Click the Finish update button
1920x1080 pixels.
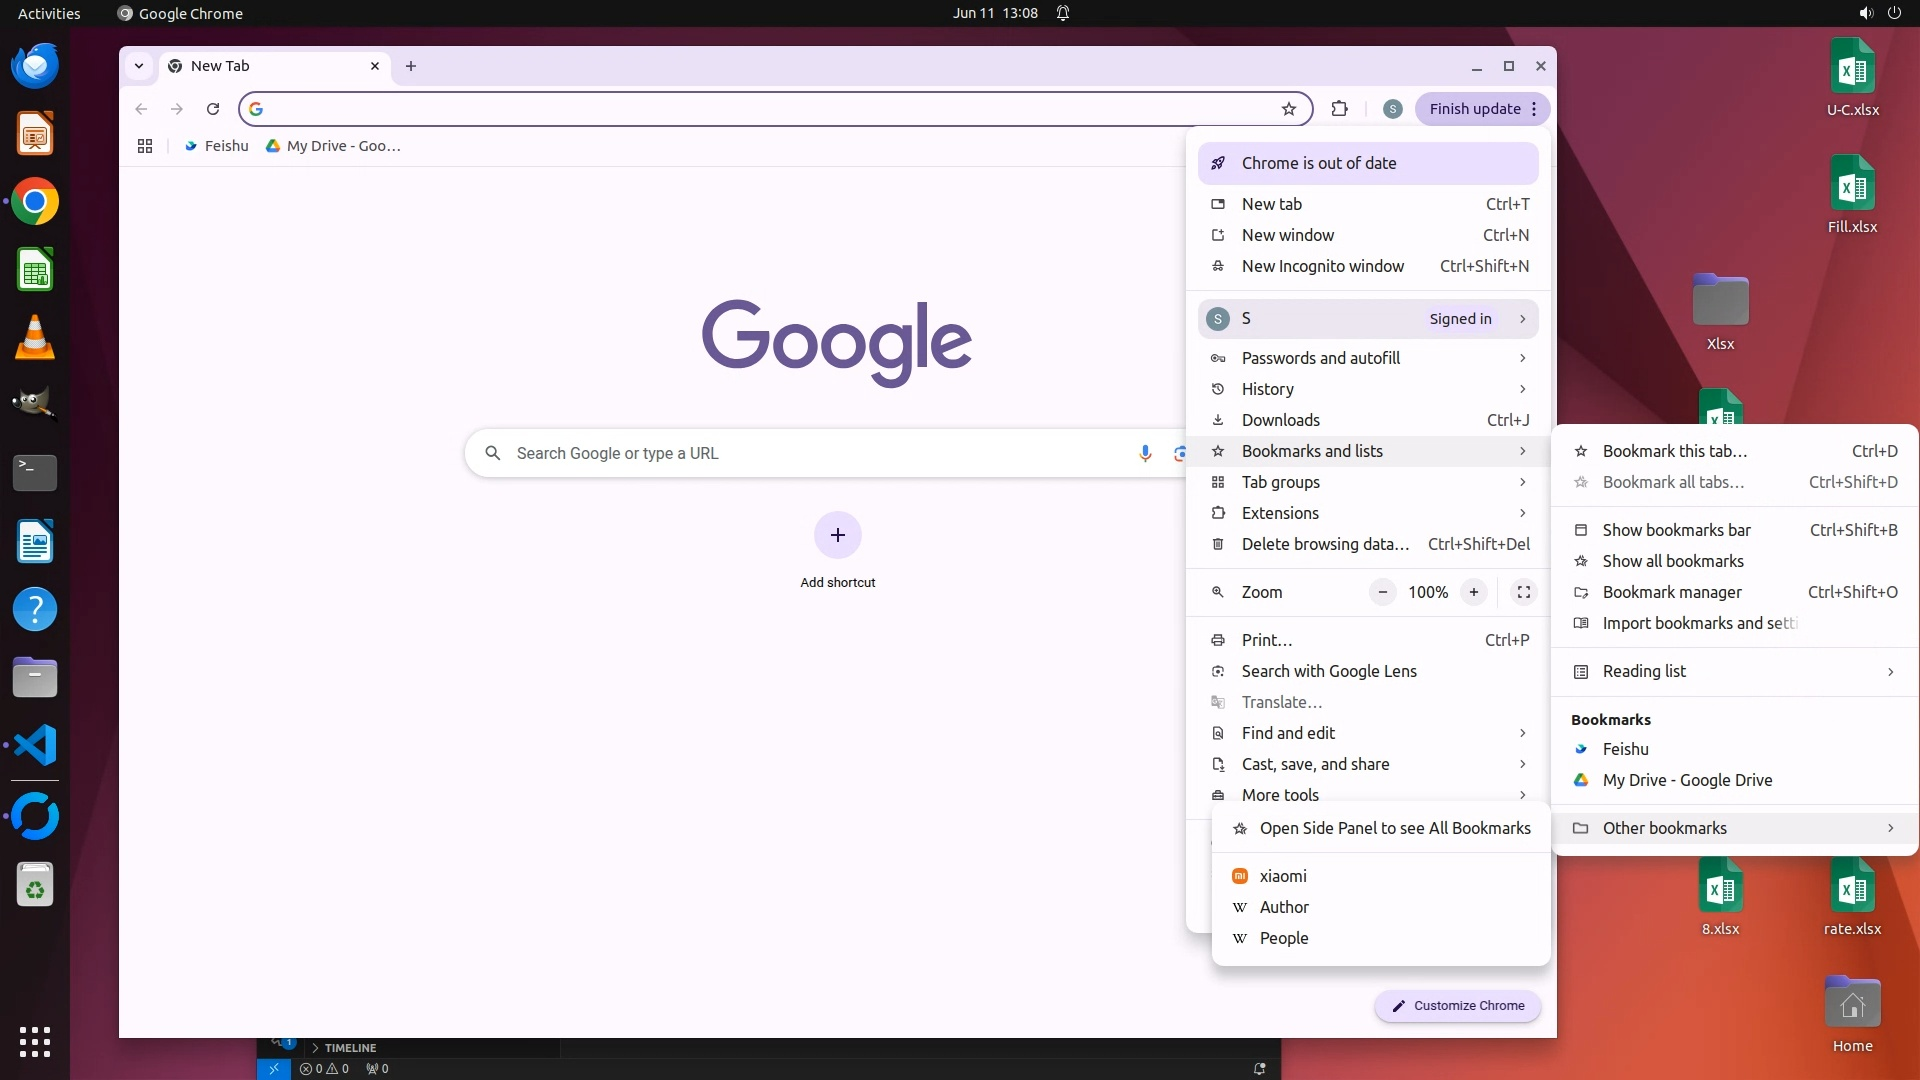(x=1474, y=109)
